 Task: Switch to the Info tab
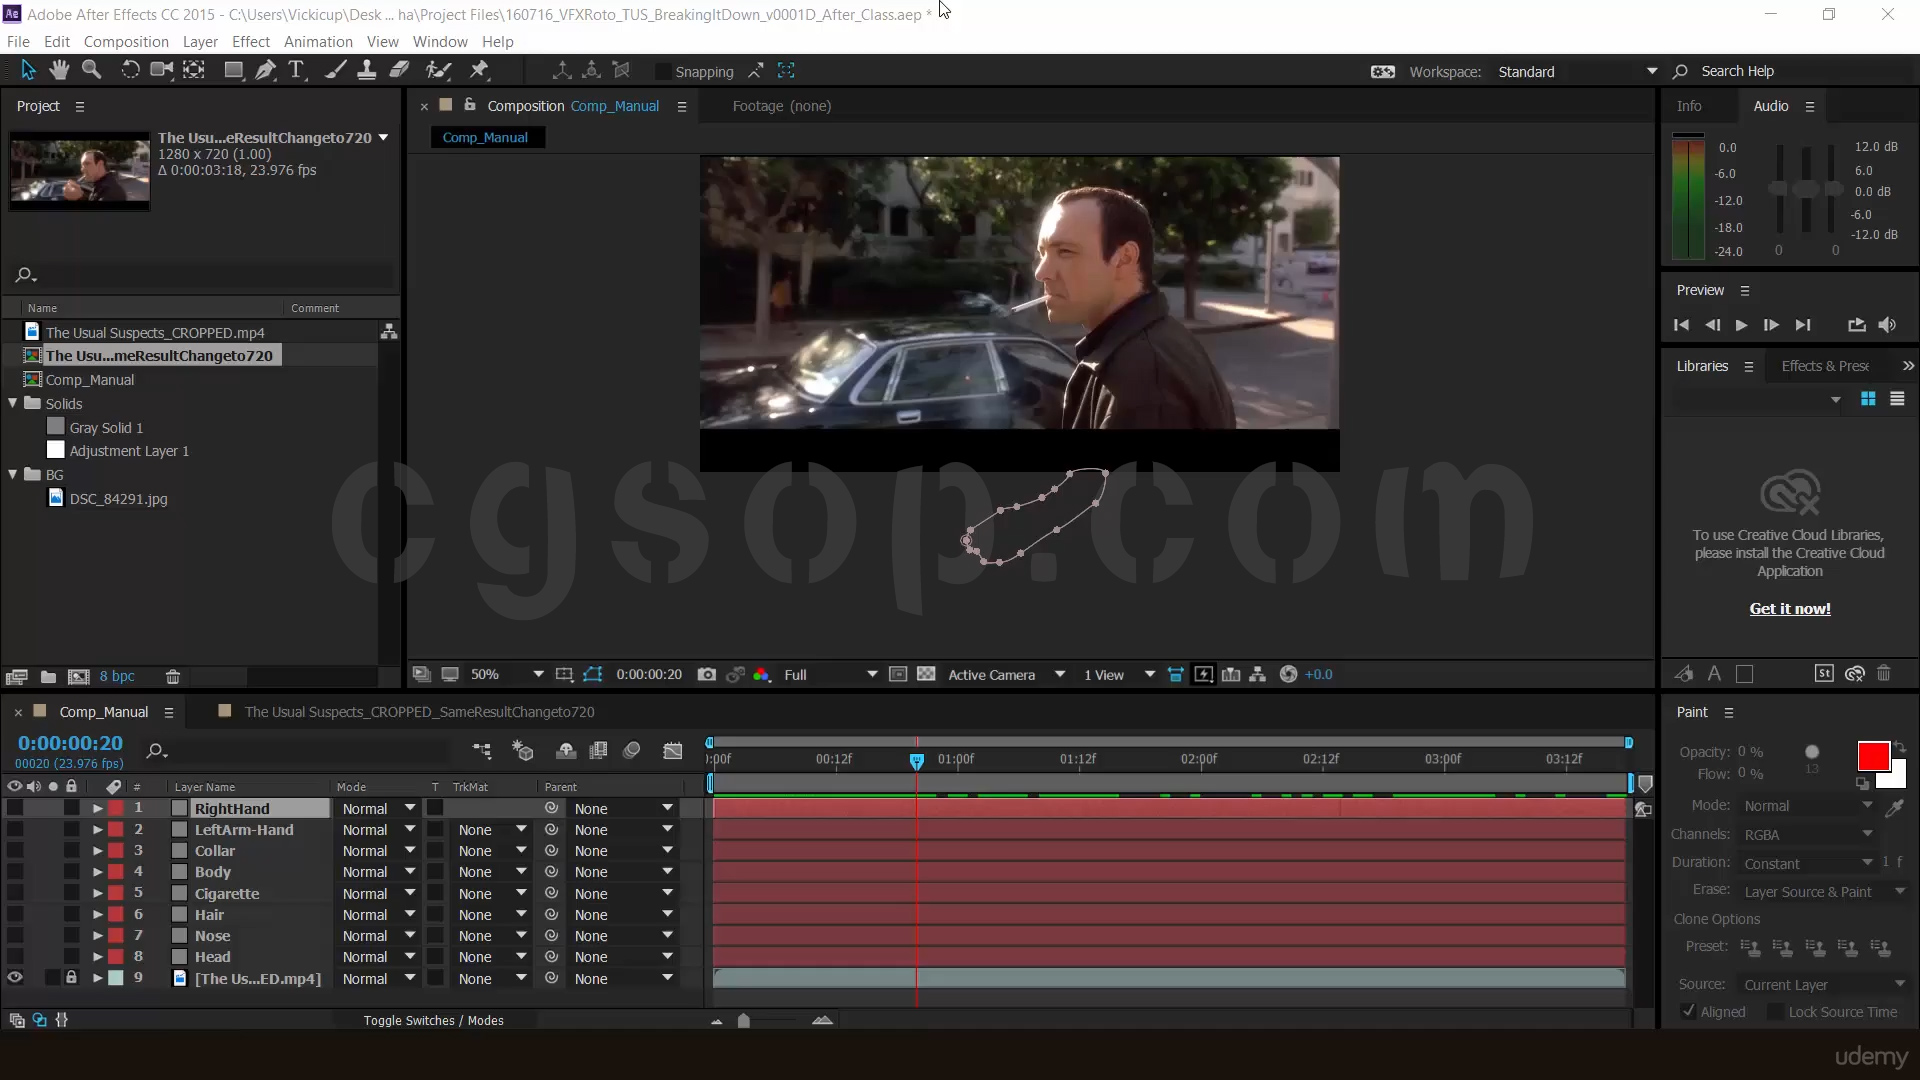click(1689, 106)
